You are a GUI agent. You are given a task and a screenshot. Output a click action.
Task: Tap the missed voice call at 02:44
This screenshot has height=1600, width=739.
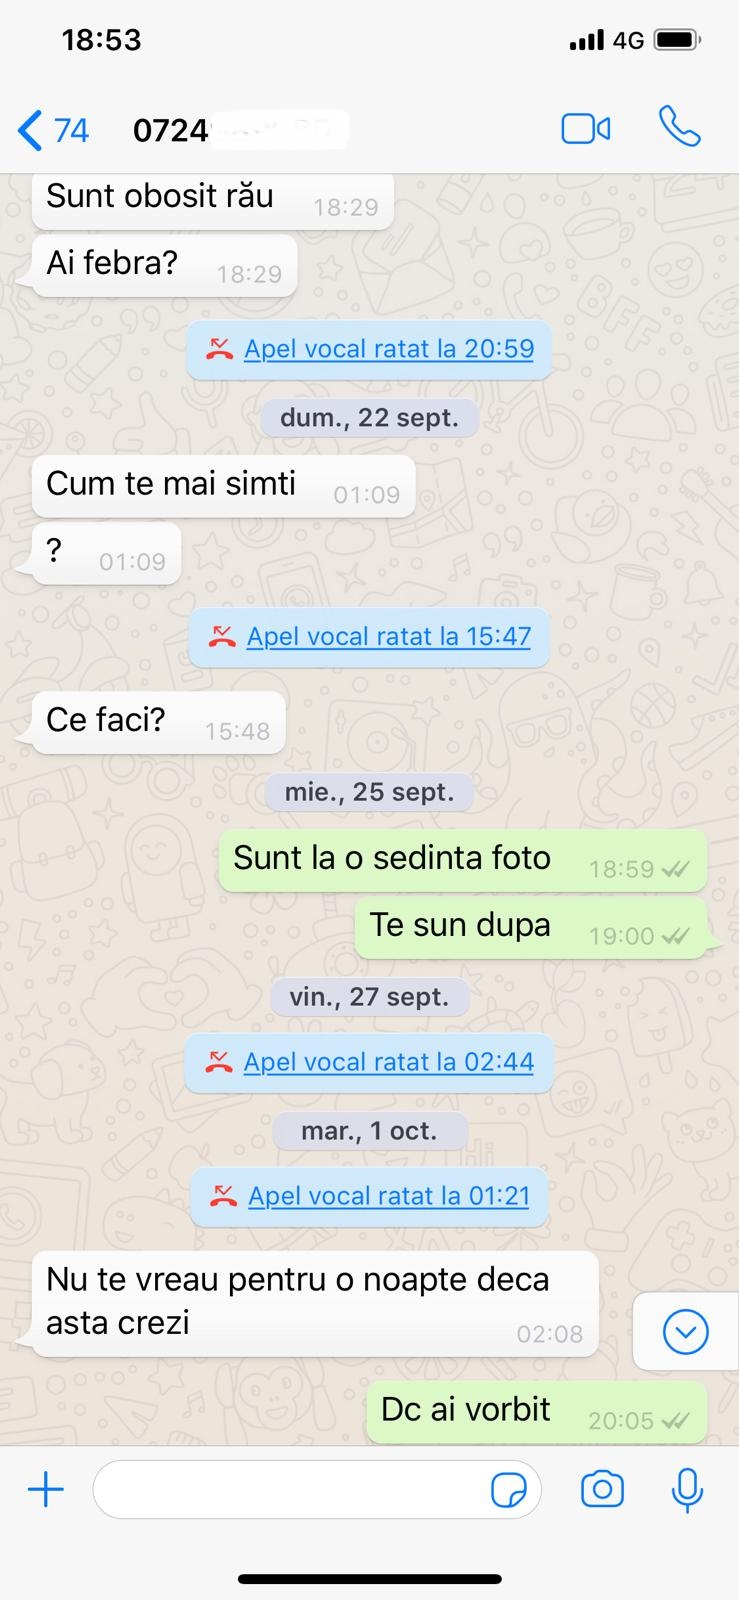(369, 1062)
